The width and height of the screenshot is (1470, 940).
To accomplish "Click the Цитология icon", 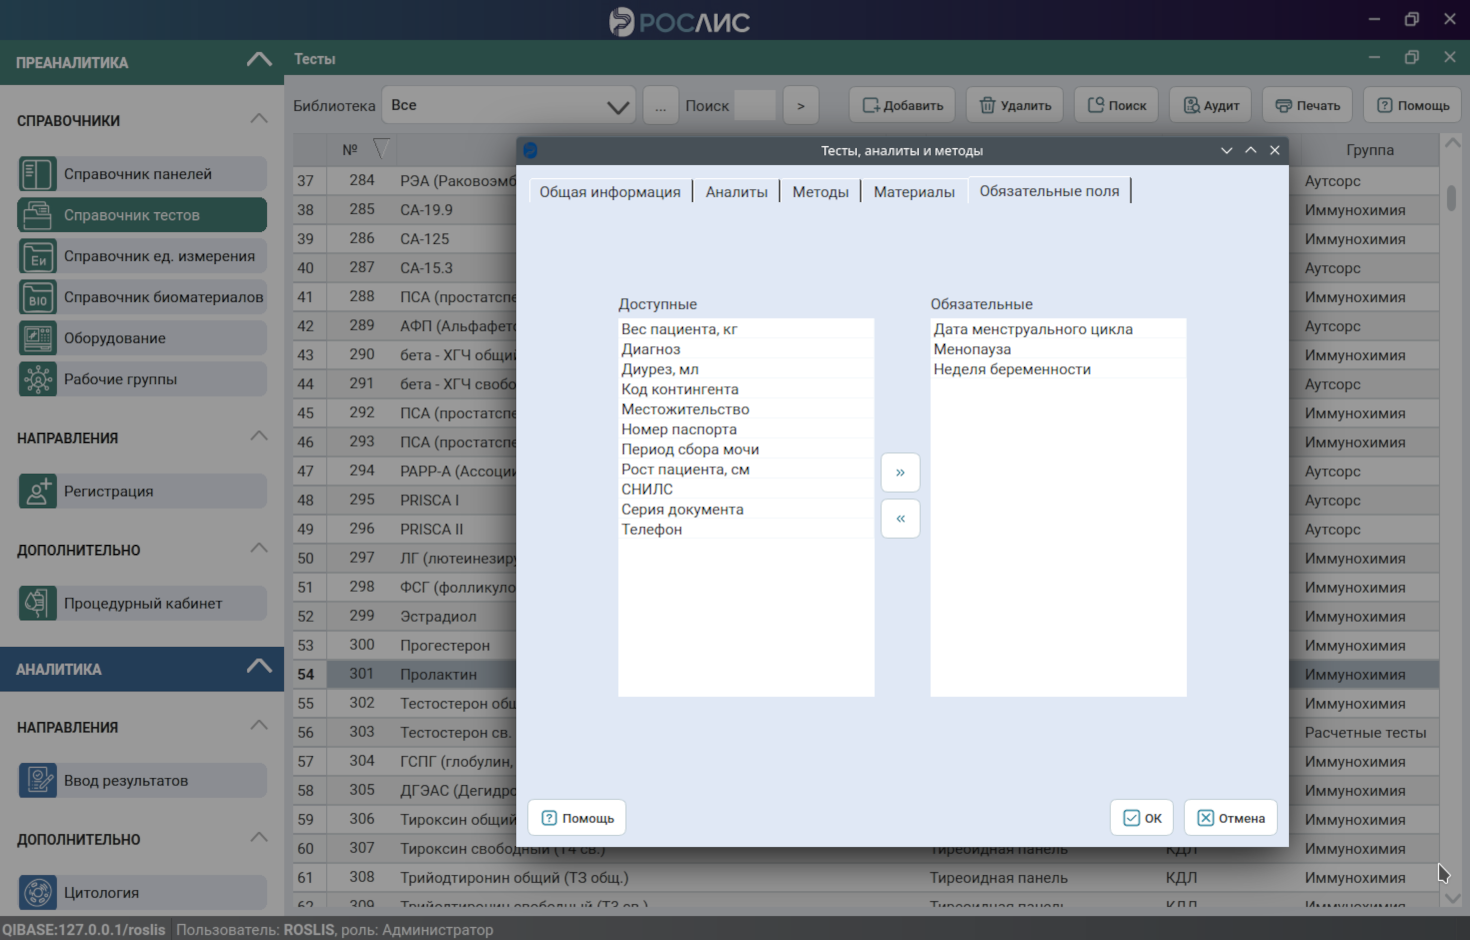I will point(38,892).
